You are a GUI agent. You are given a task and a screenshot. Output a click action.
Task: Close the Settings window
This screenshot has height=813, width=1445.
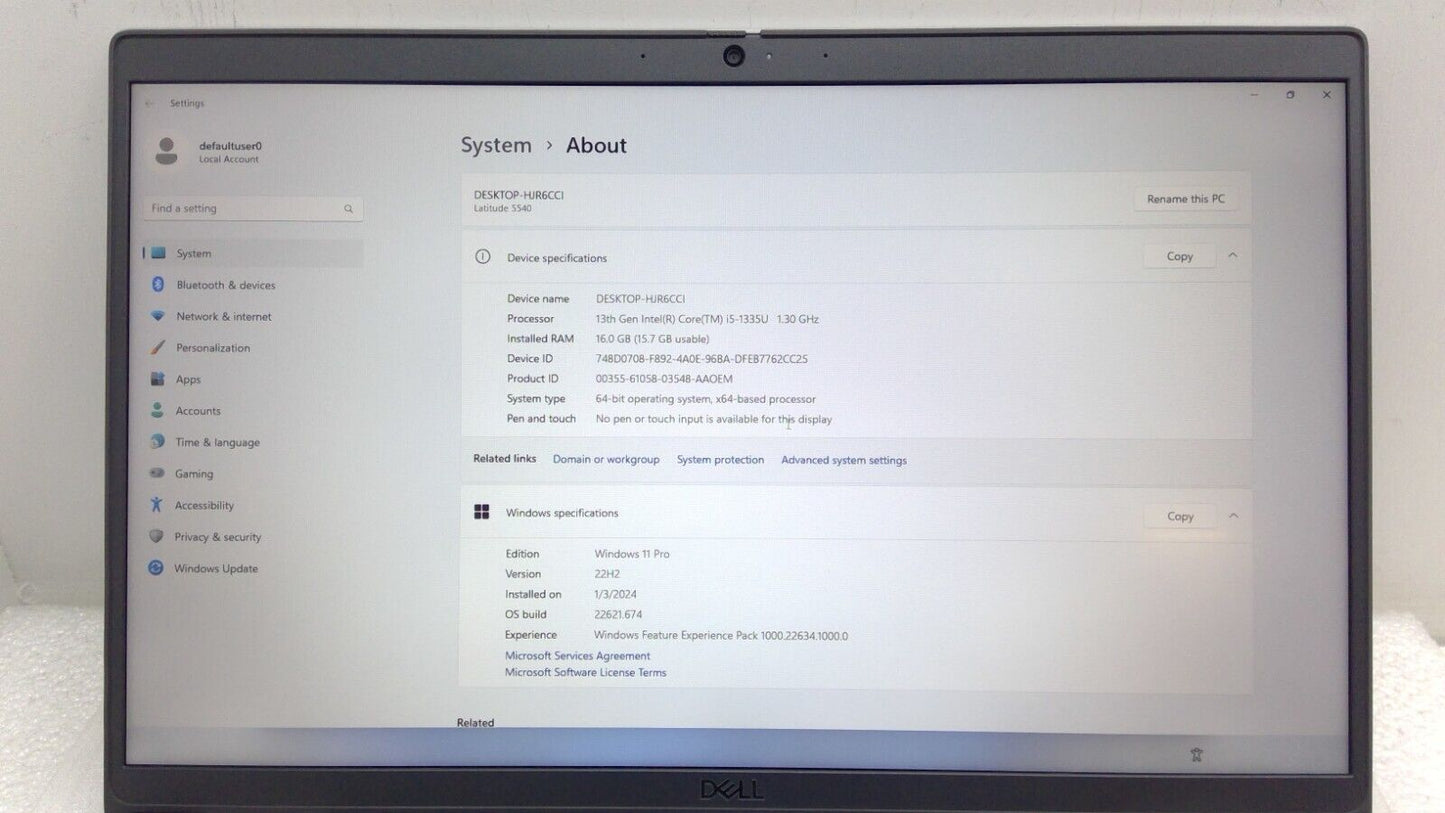tap(1327, 95)
